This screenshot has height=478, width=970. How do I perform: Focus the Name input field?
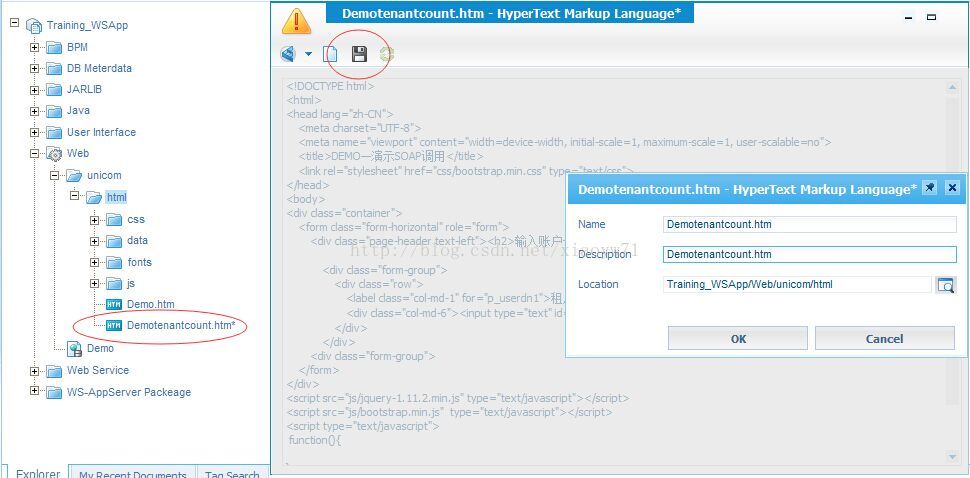point(809,224)
